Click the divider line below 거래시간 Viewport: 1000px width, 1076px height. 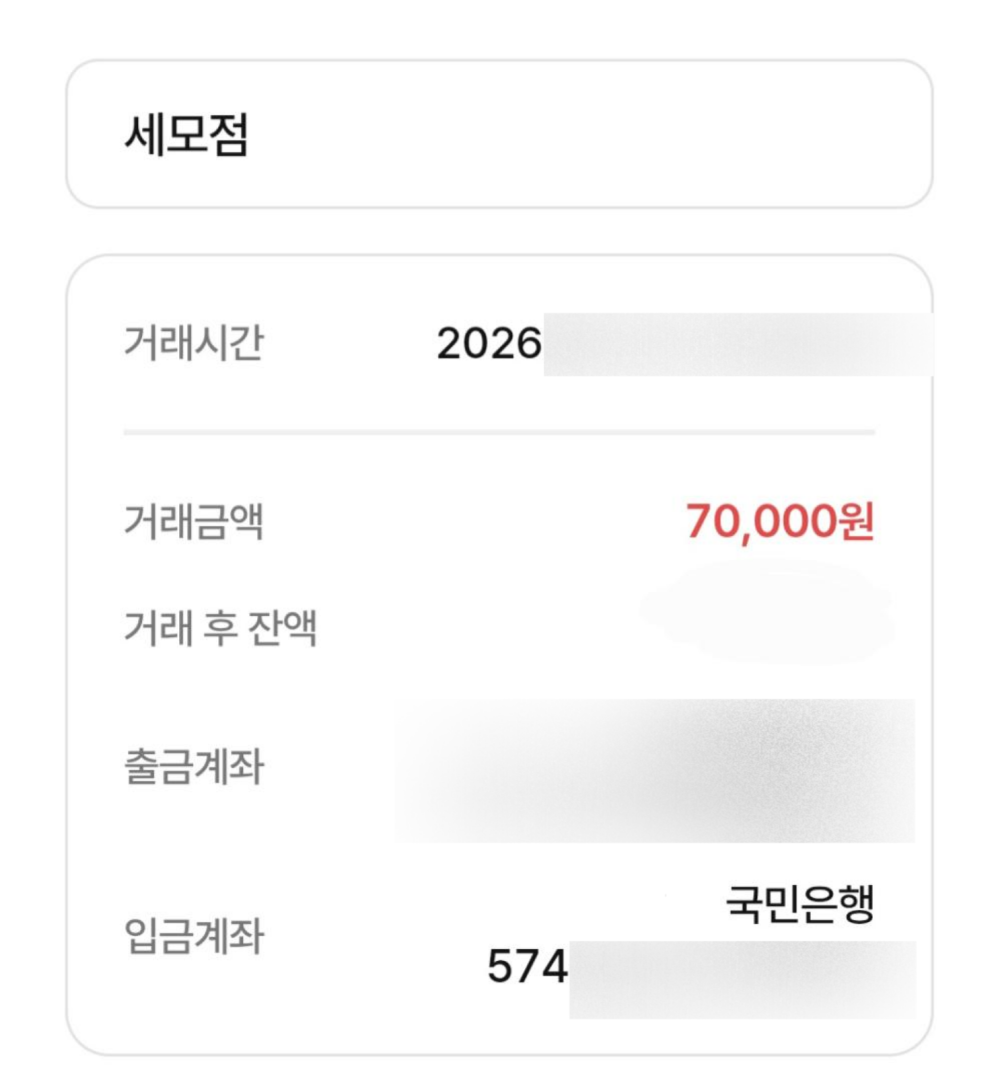click(x=498, y=433)
